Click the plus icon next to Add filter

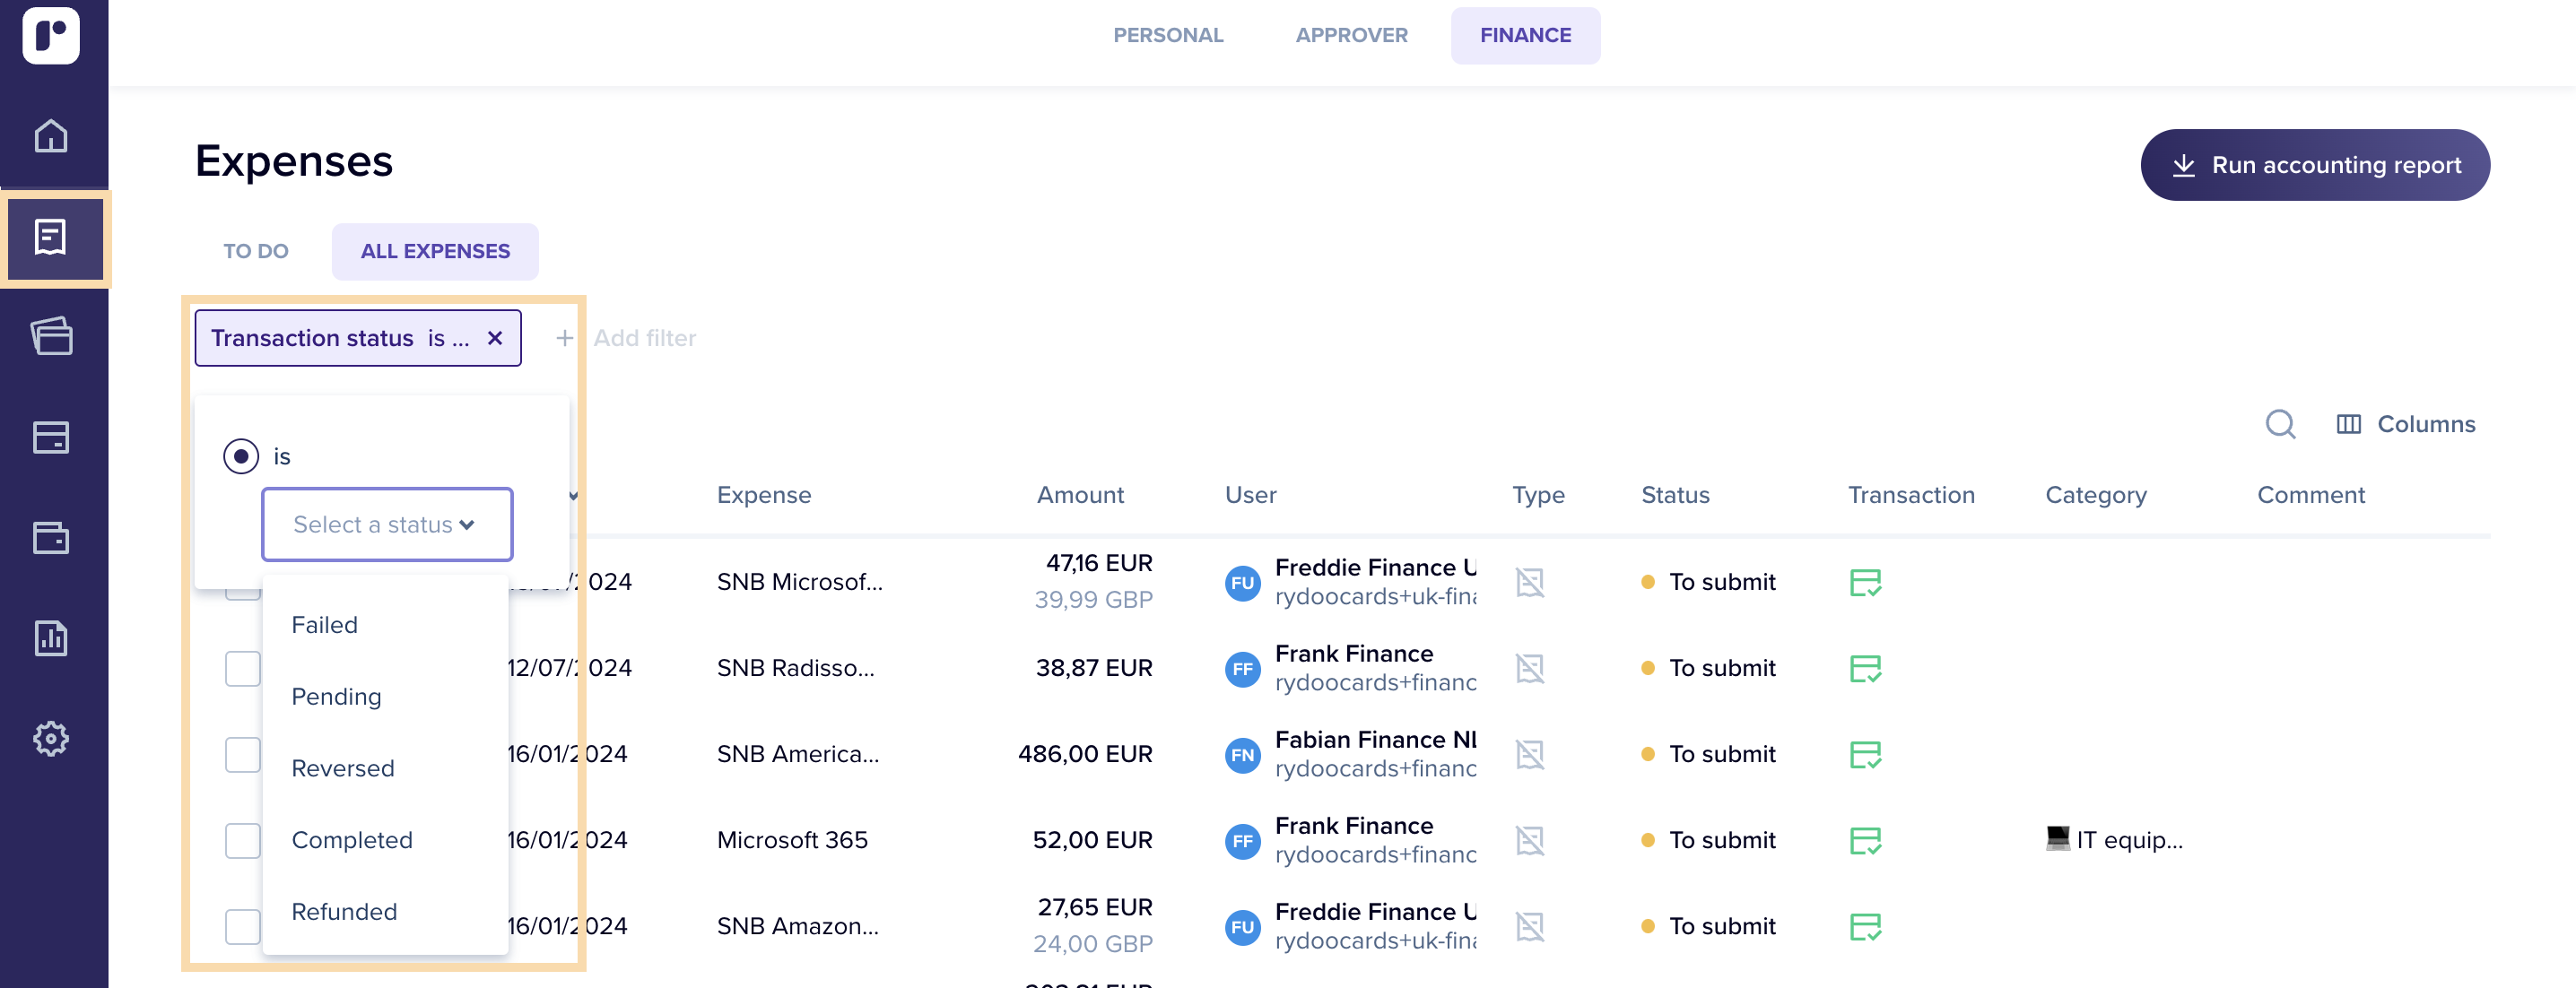click(x=565, y=338)
